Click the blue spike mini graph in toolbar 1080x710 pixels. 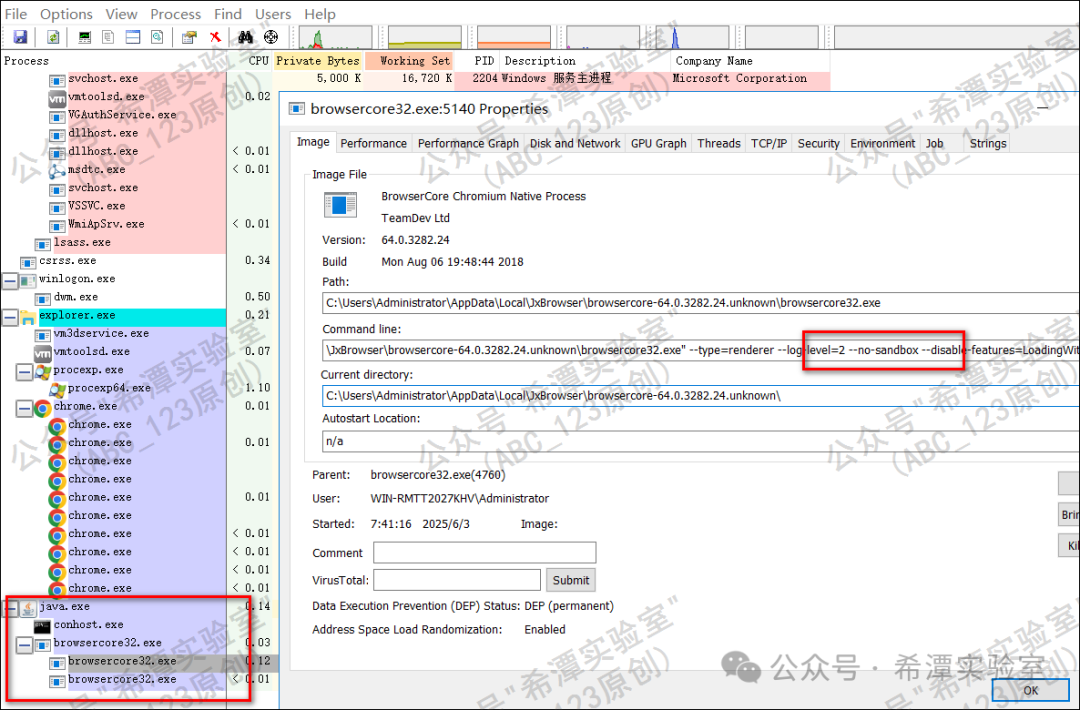[692, 37]
